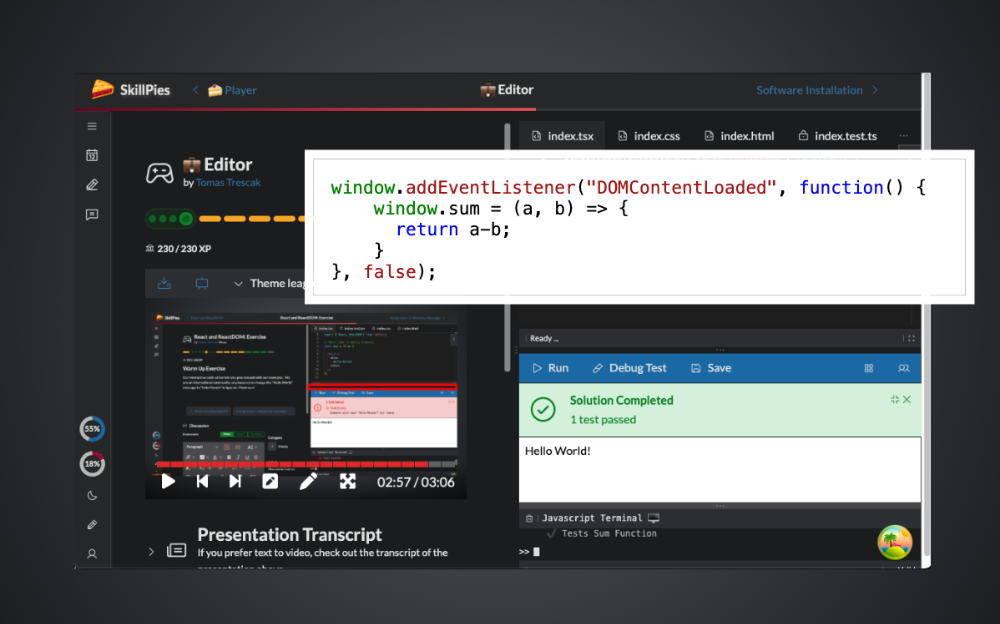The height and width of the screenshot is (624, 1000).
Task: Expand the Presentation Transcript section
Action: (152, 551)
